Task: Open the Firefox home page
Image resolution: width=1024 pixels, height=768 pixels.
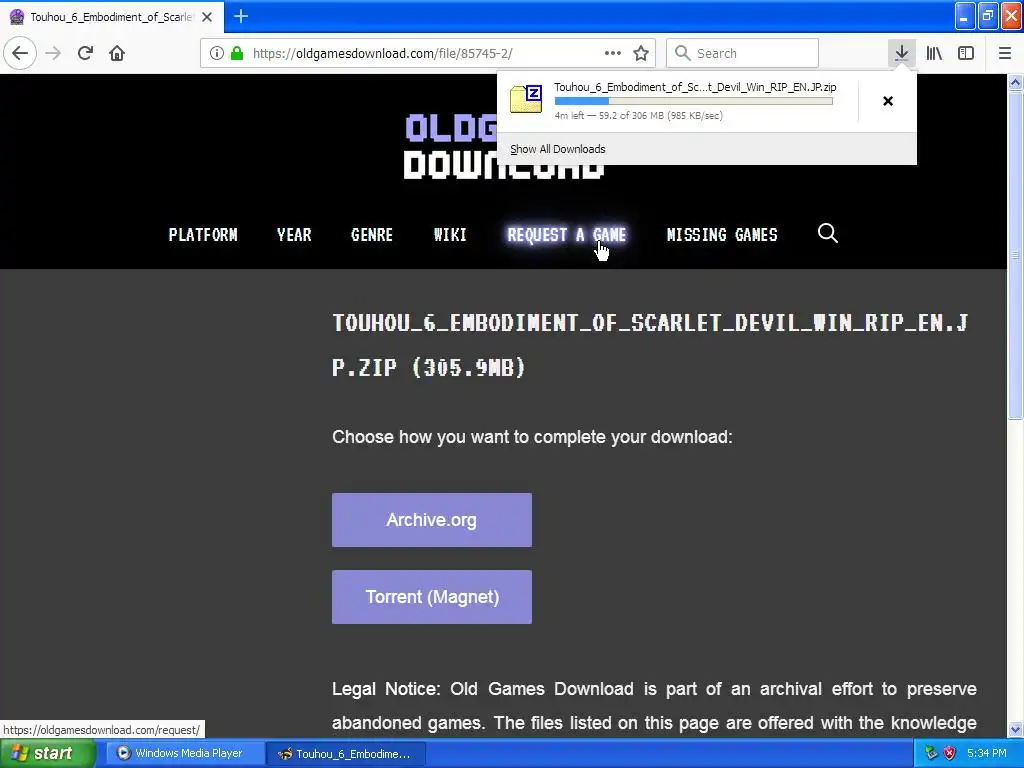Action: click(117, 53)
